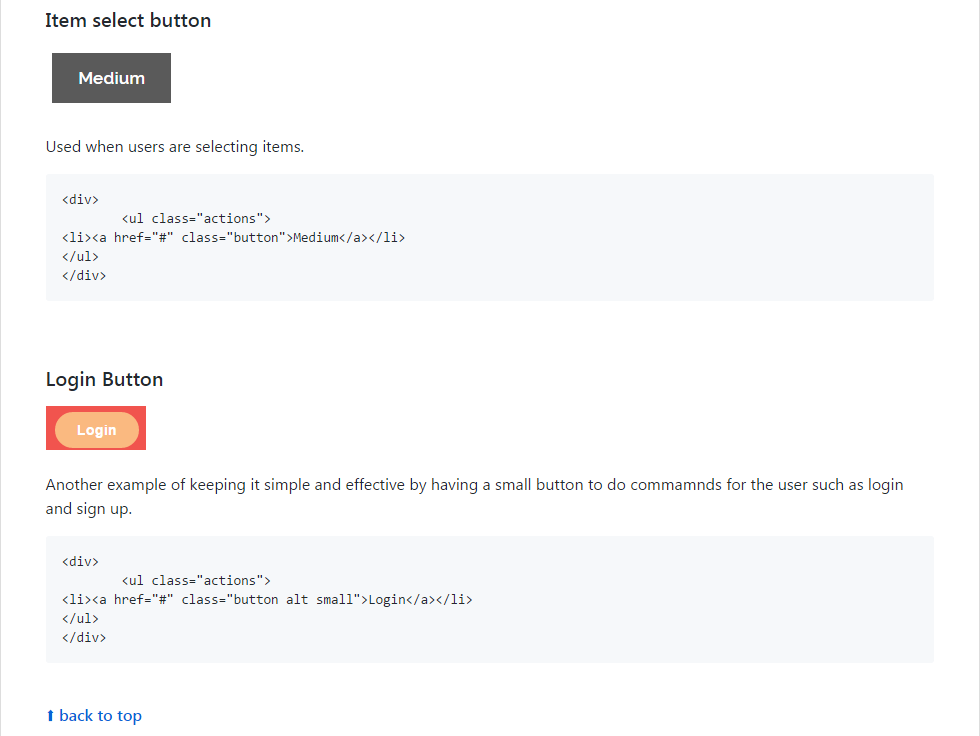
Task: Click the closing </div> line in the first code block
Action: (84, 276)
